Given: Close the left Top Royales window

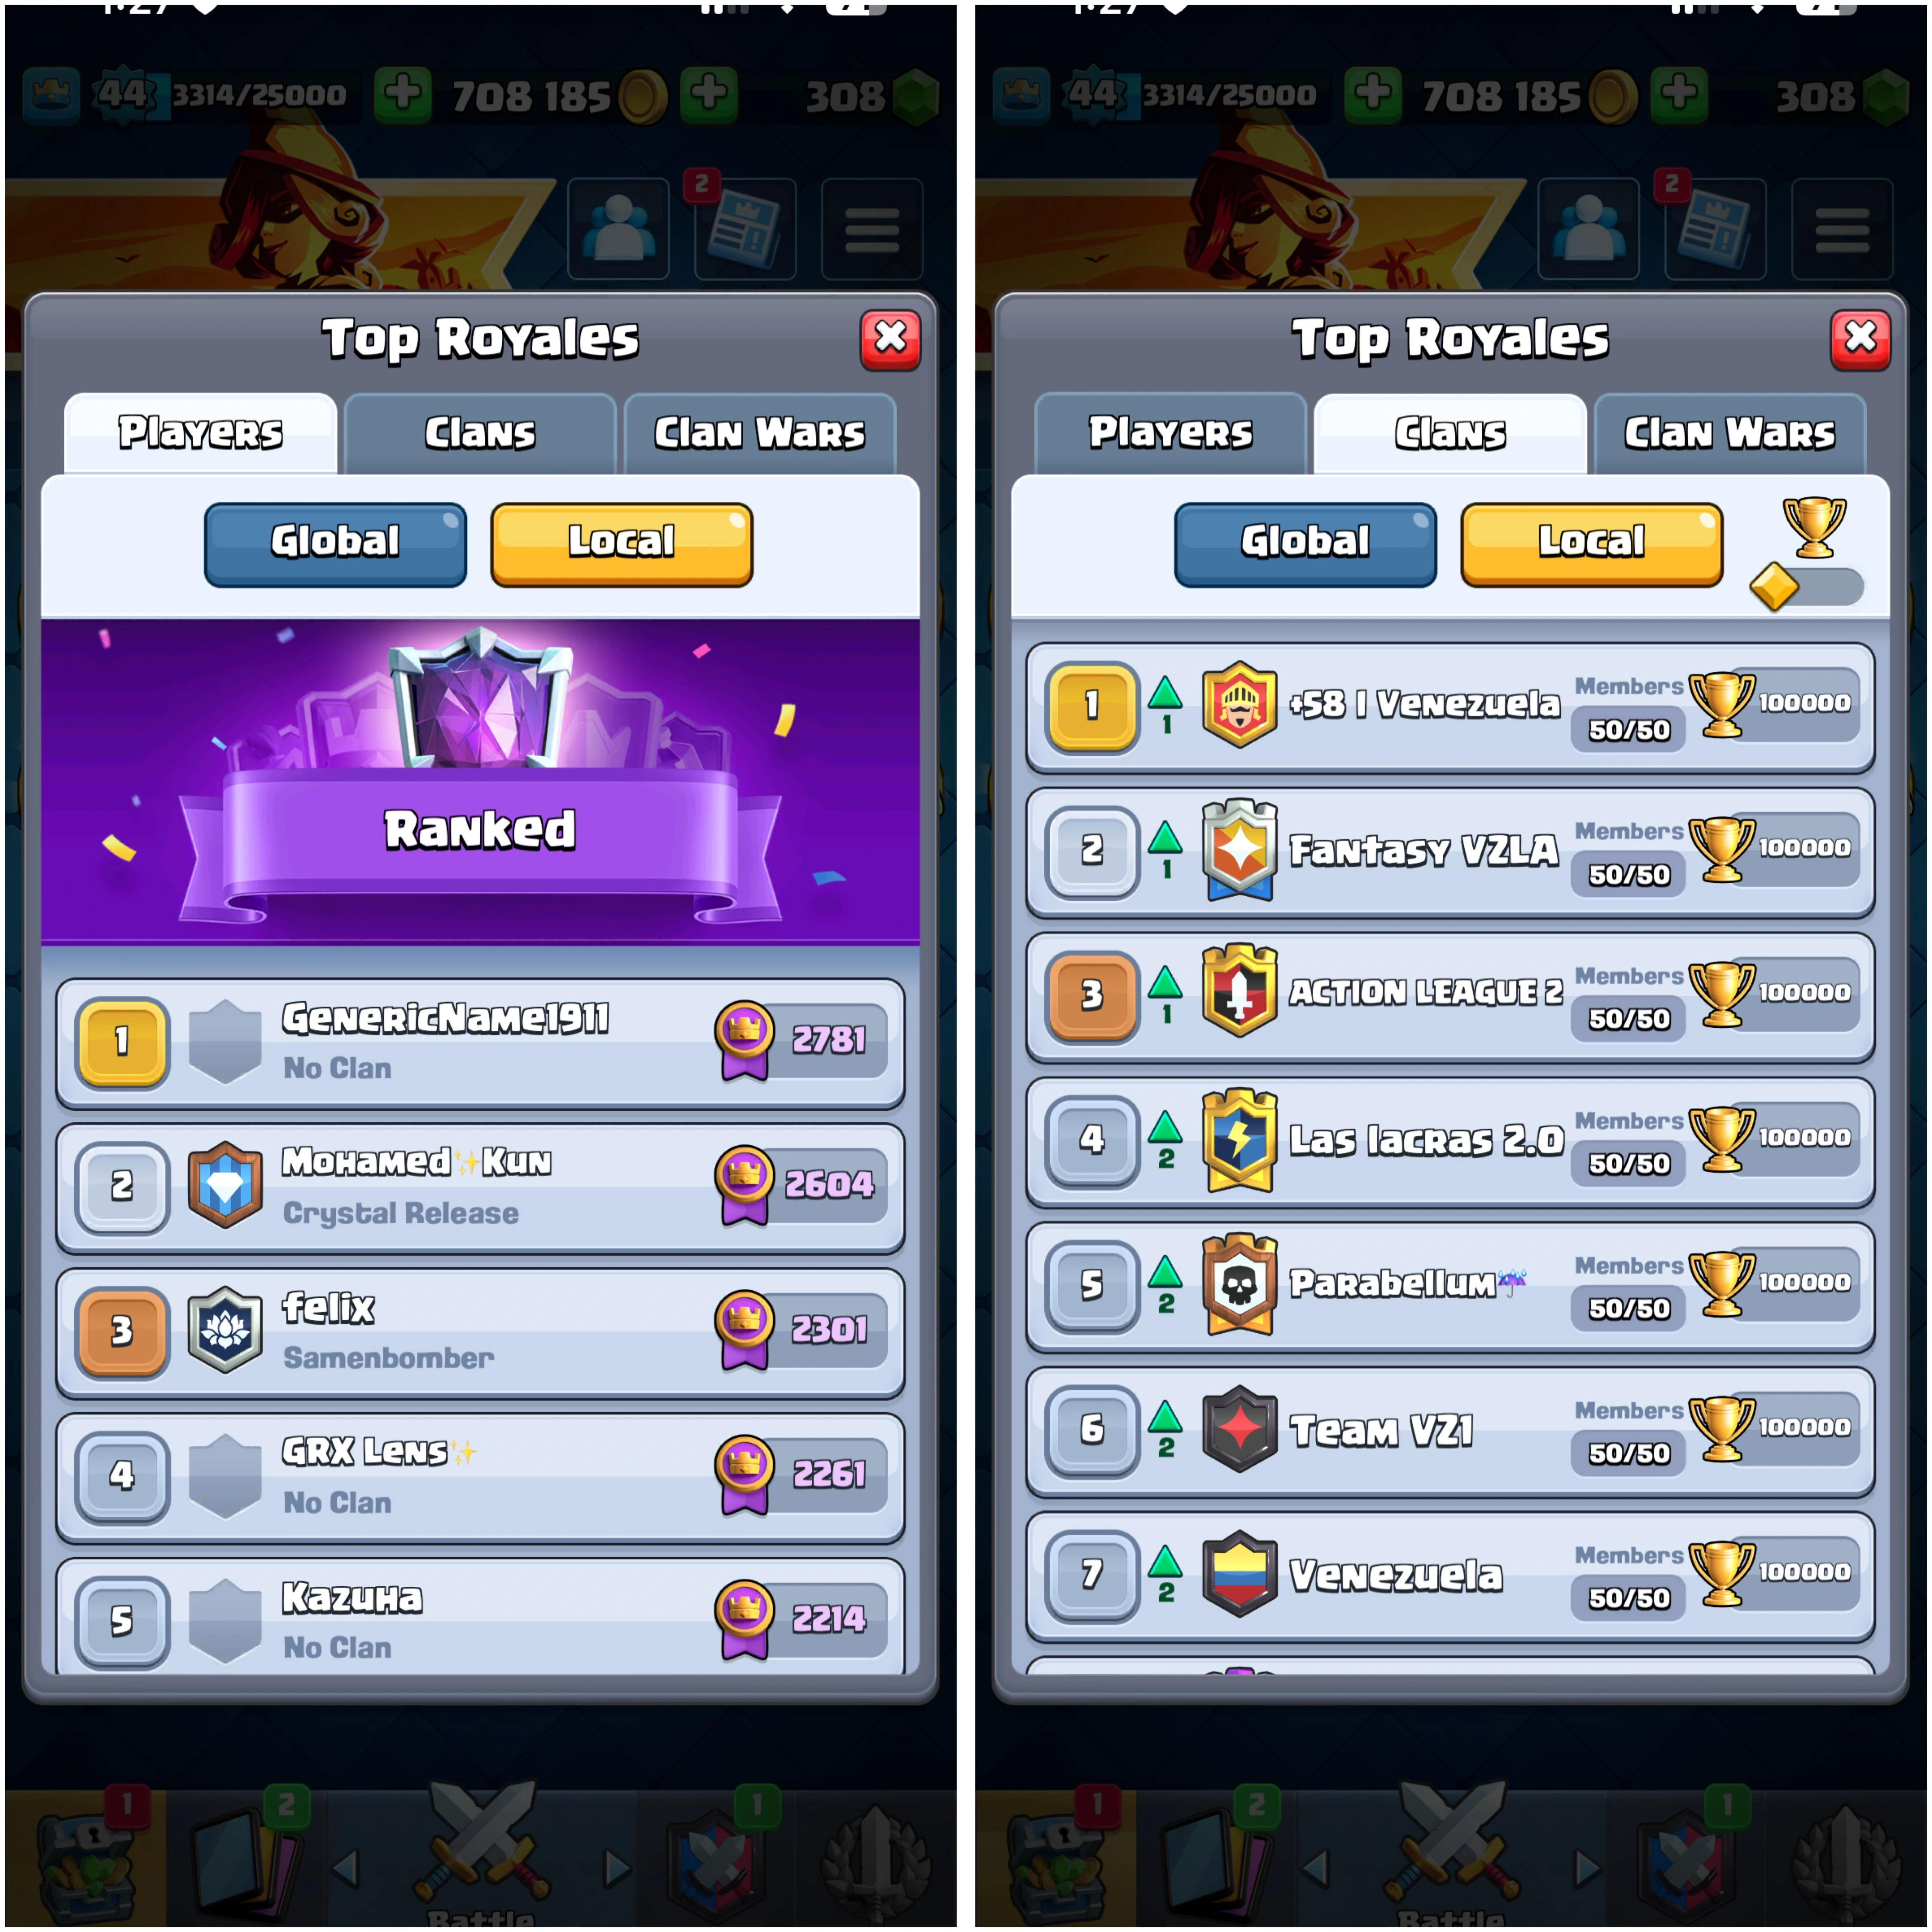Looking at the screenshot, I should (x=890, y=339).
